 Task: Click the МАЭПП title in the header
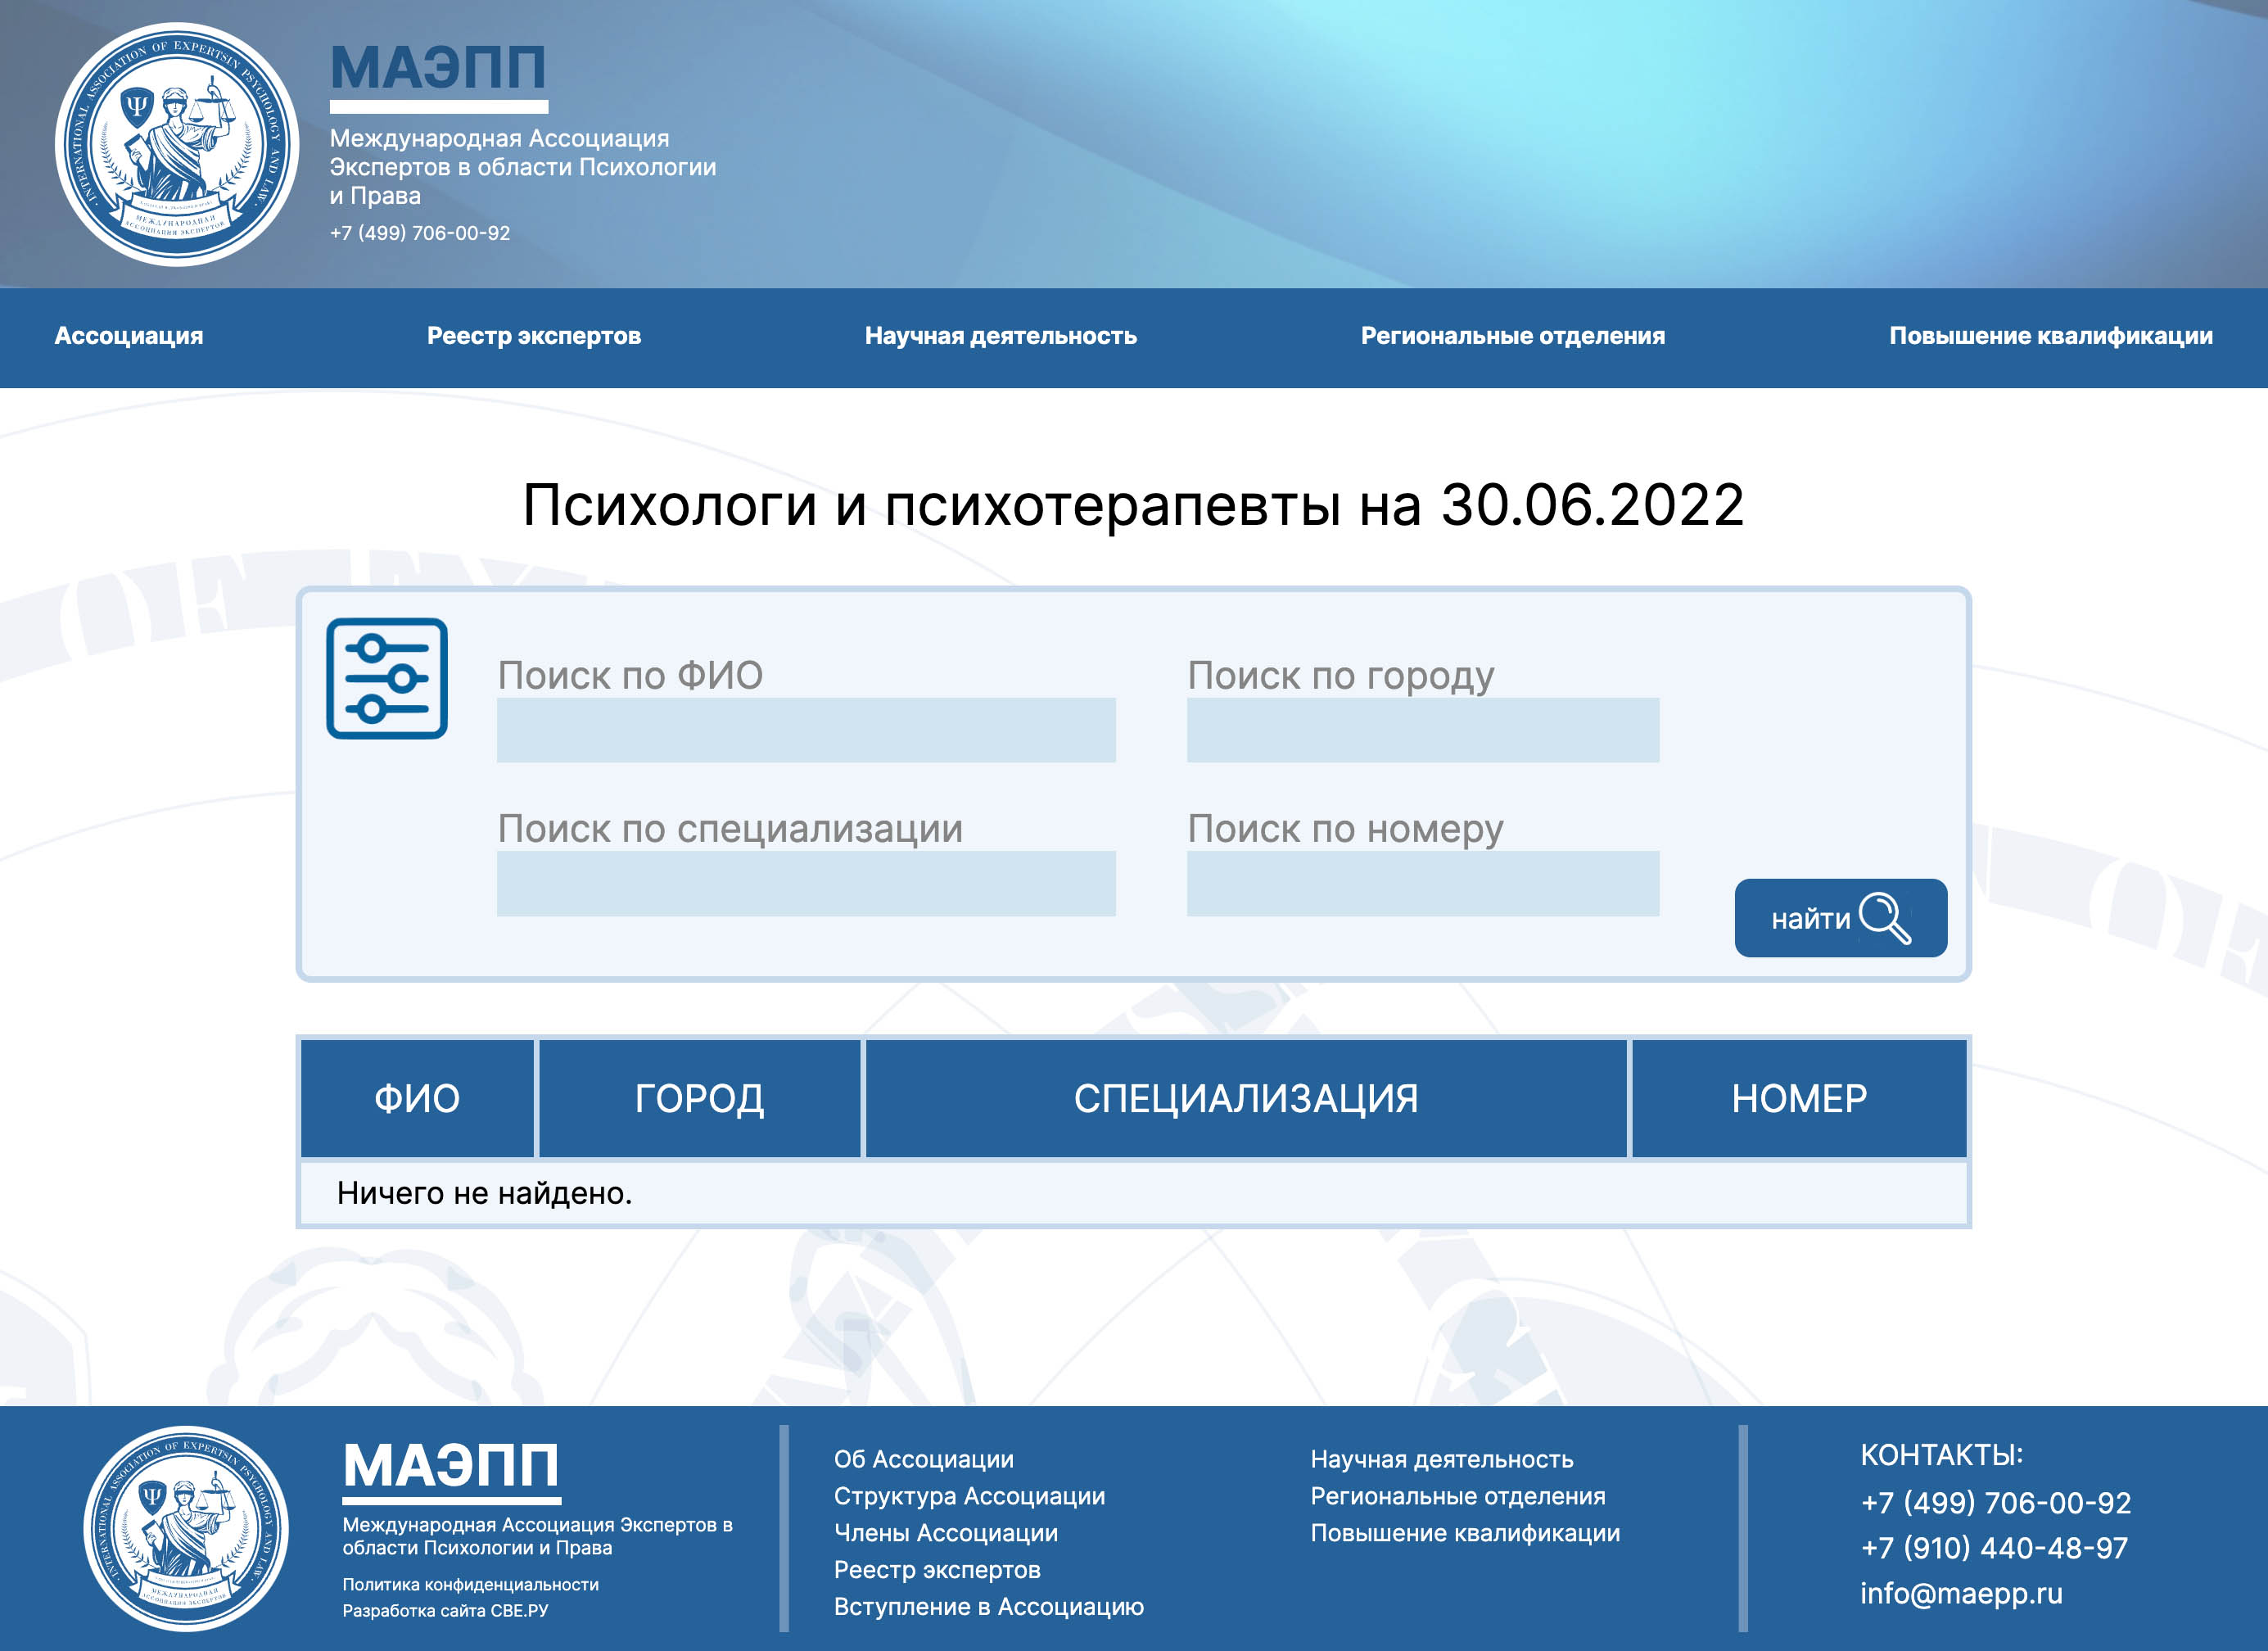coord(438,68)
